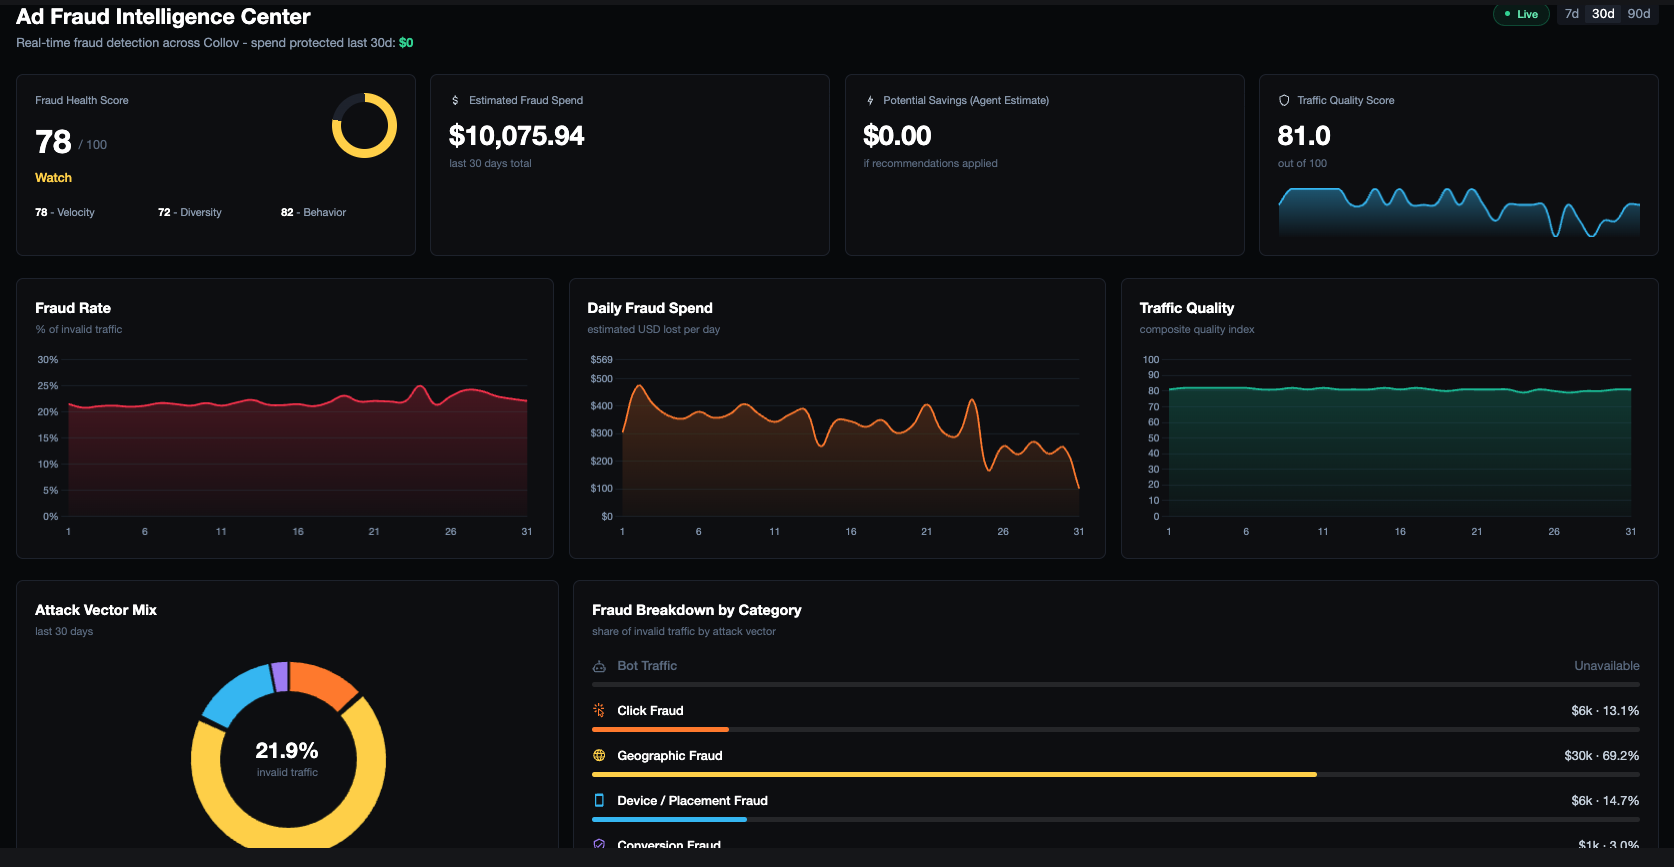Click the 'Daily Fraud Spend' chart heading
Viewport: 1674px width, 867px height.
pos(650,308)
